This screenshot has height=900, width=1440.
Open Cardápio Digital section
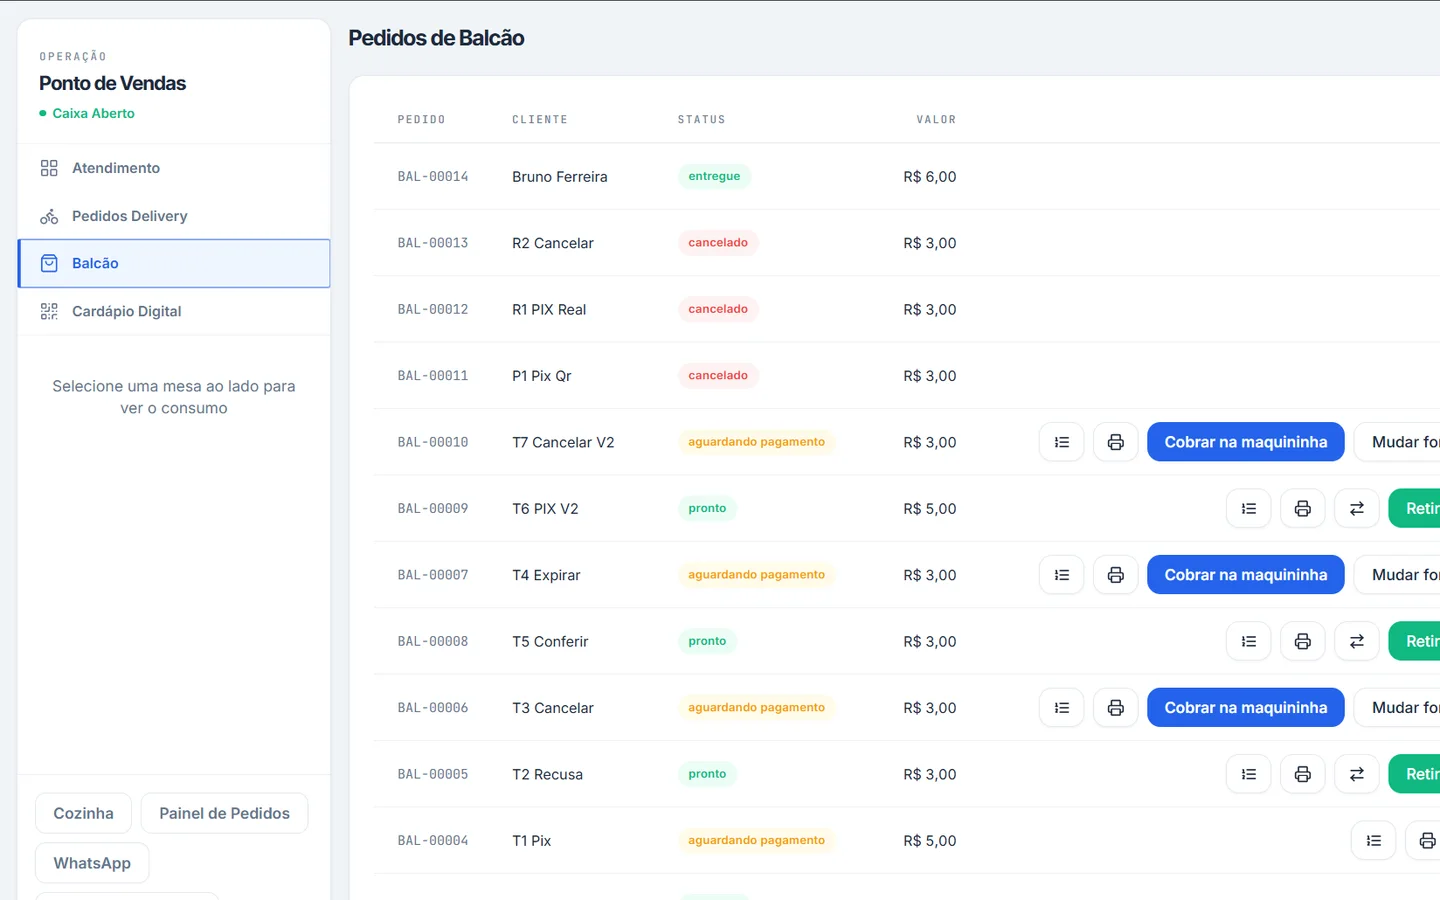tap(174, 311)
